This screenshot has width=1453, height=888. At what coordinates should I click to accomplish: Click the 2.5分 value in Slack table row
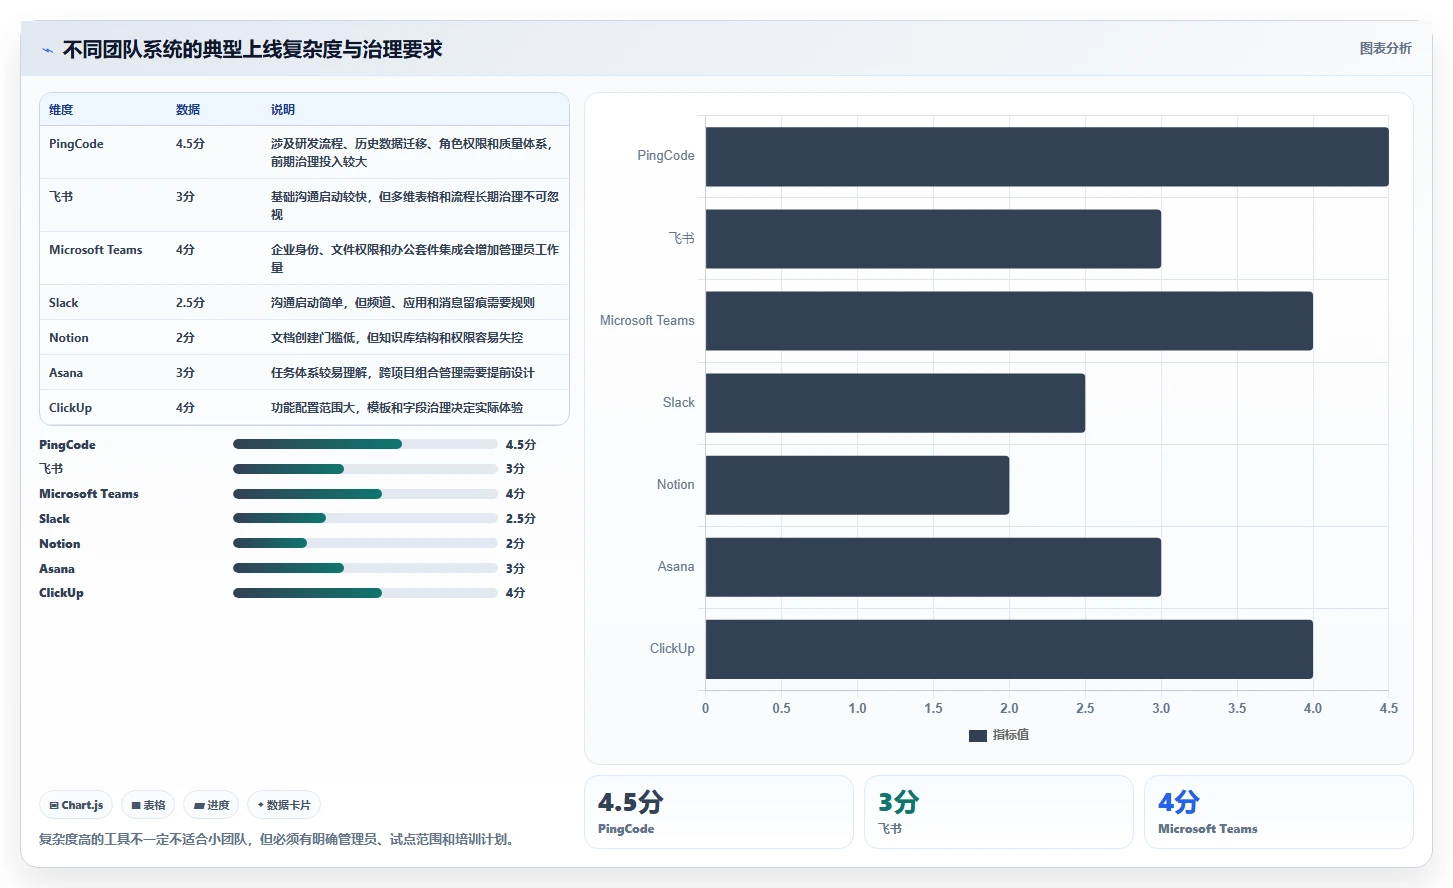[x=190, y=303]
